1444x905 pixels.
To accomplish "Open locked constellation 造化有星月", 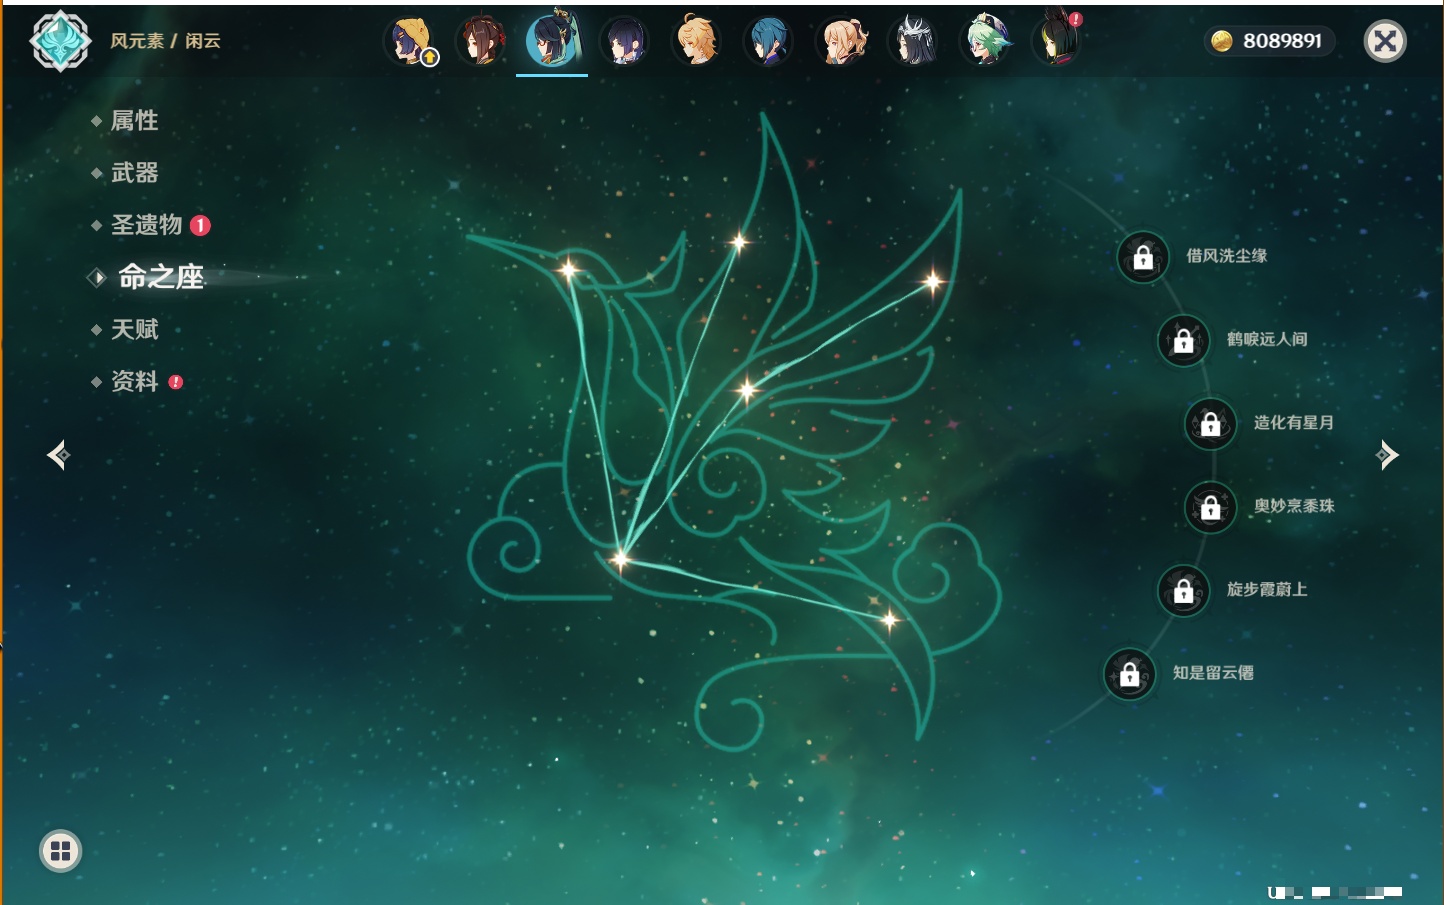I will coord(1211,423).
